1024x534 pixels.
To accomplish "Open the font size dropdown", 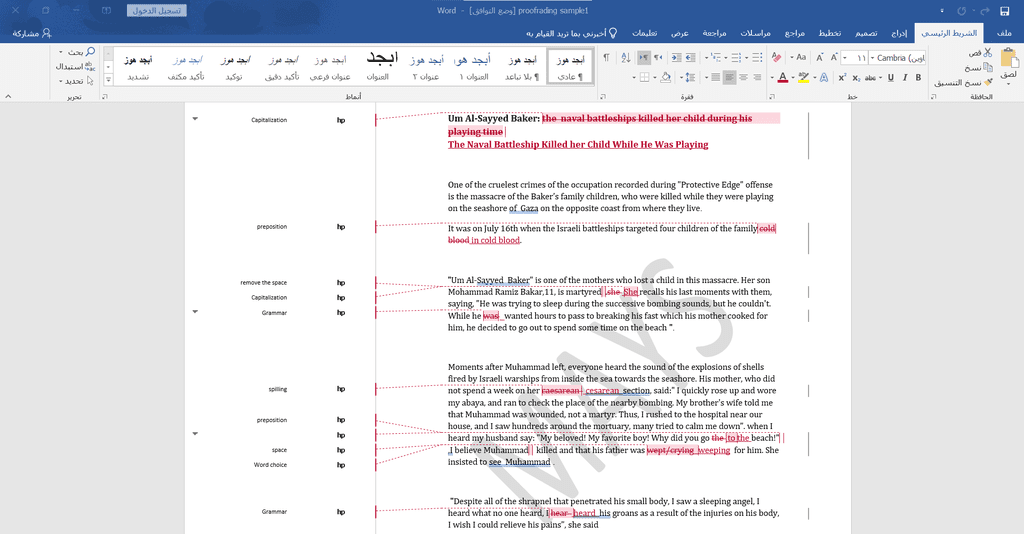I will tap(845, 57).
